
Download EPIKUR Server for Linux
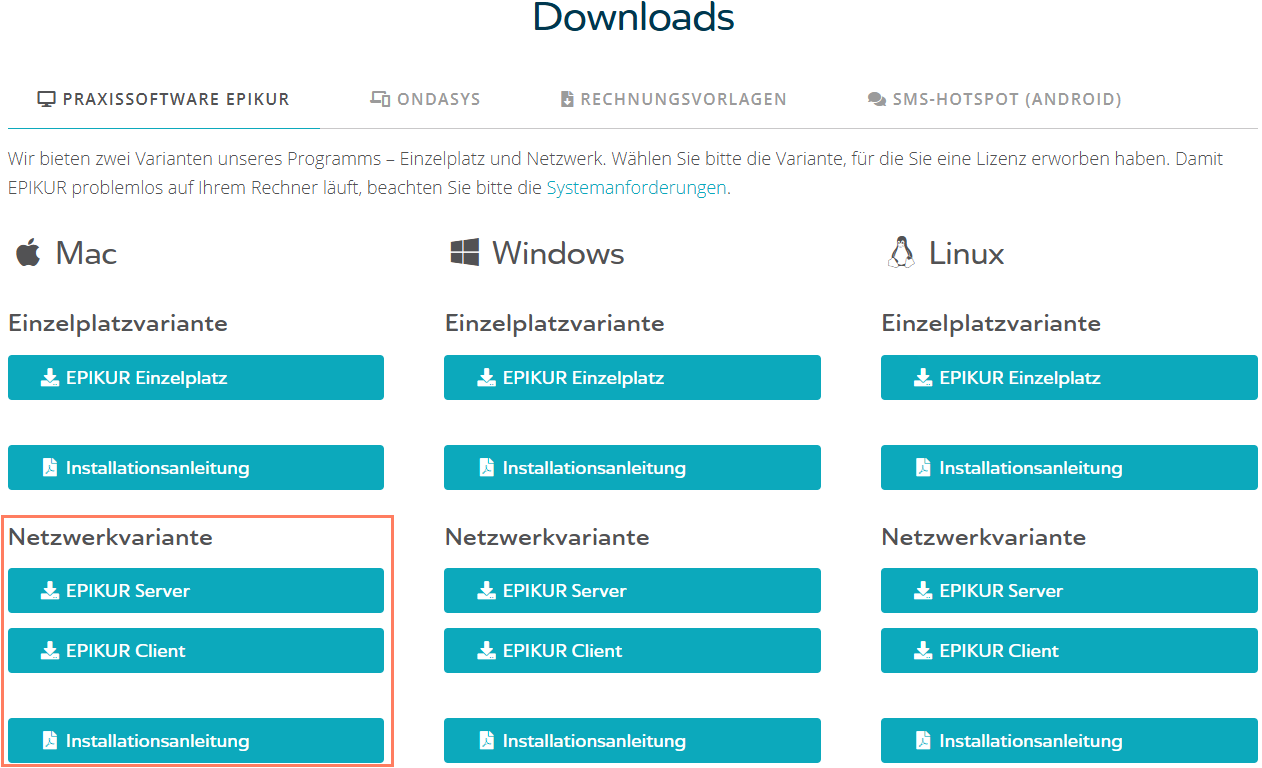[x=1069, y=591]
